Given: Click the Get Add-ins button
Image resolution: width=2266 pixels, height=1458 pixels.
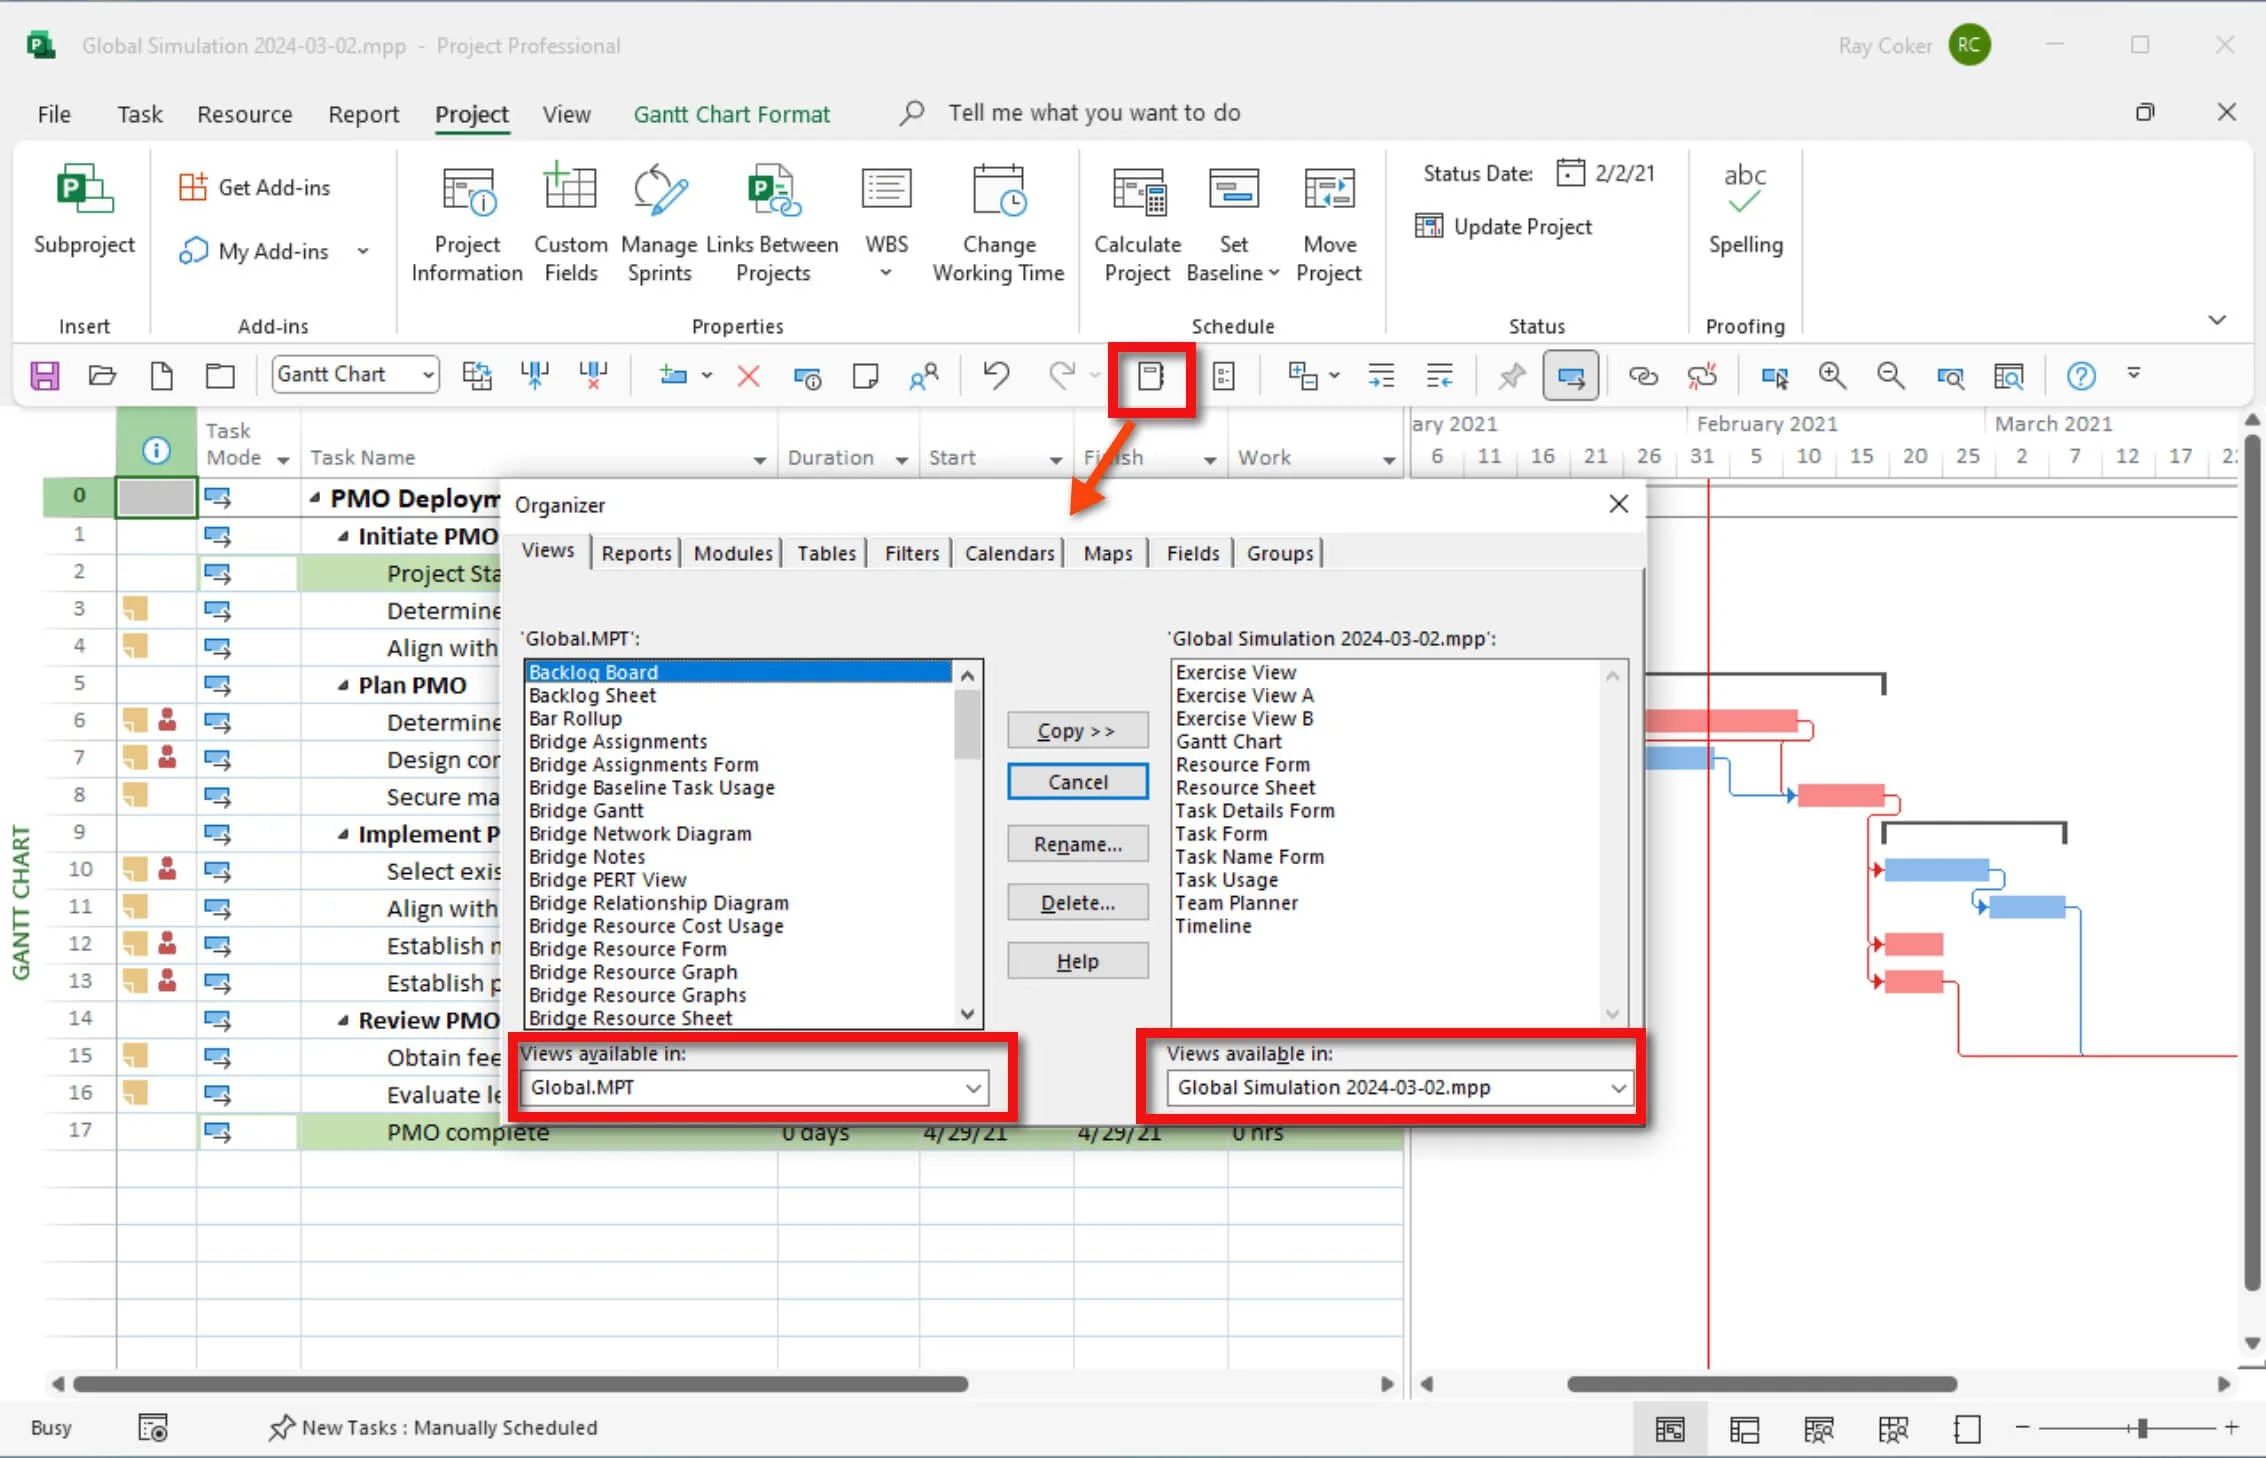Looking at the screenshot, I should (254, 187).
